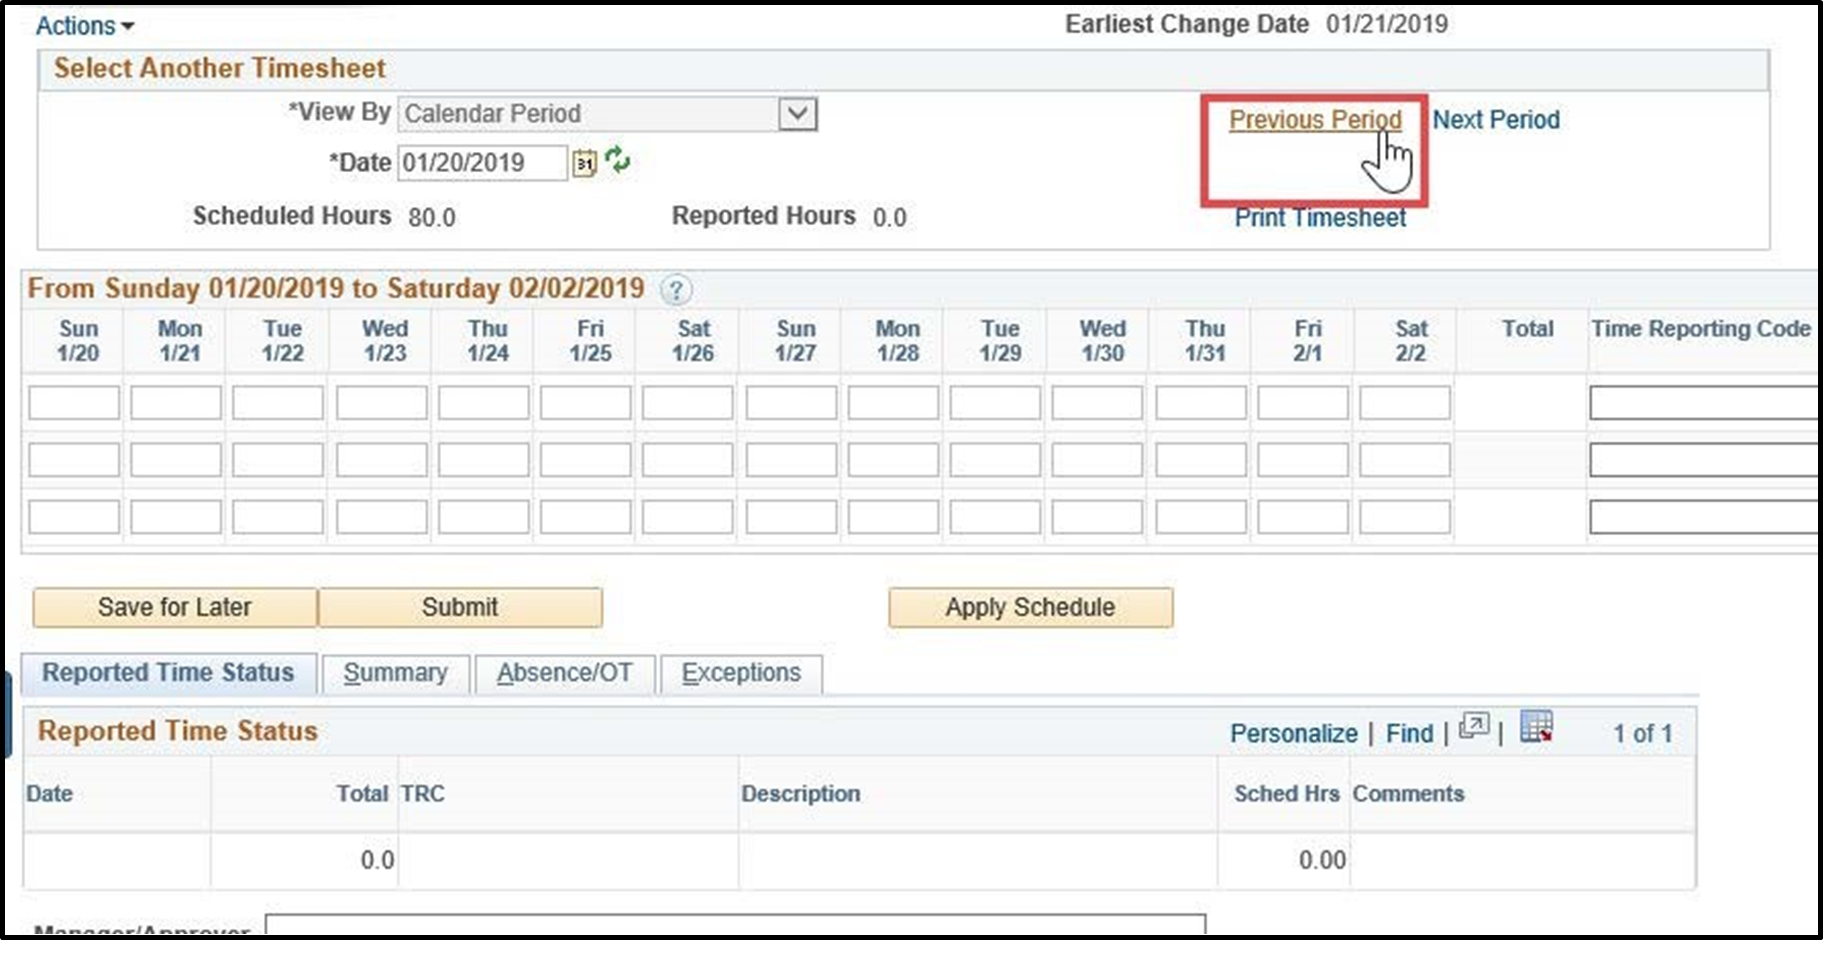Open the Absence/OT tab
This screenshot has width=1841, height=967.
point(565,673)
